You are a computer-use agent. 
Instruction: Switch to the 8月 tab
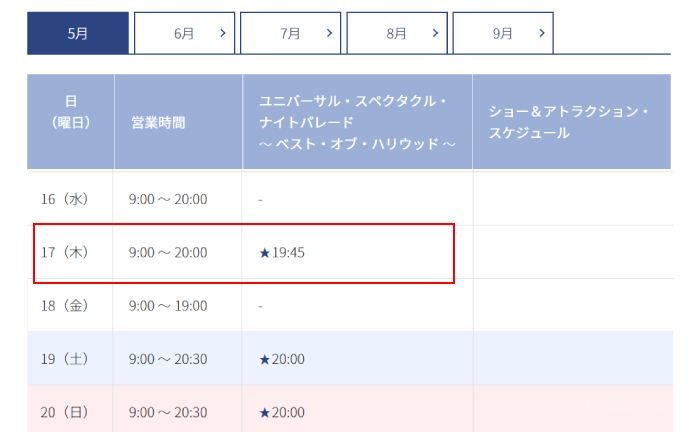tap(396, 33)
